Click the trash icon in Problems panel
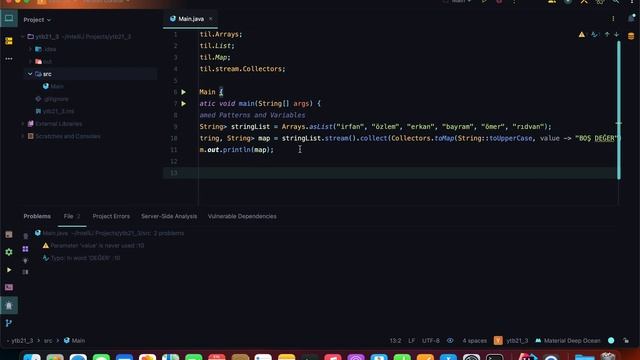This screenshot has height=360, width=640. tap(25, 237)
